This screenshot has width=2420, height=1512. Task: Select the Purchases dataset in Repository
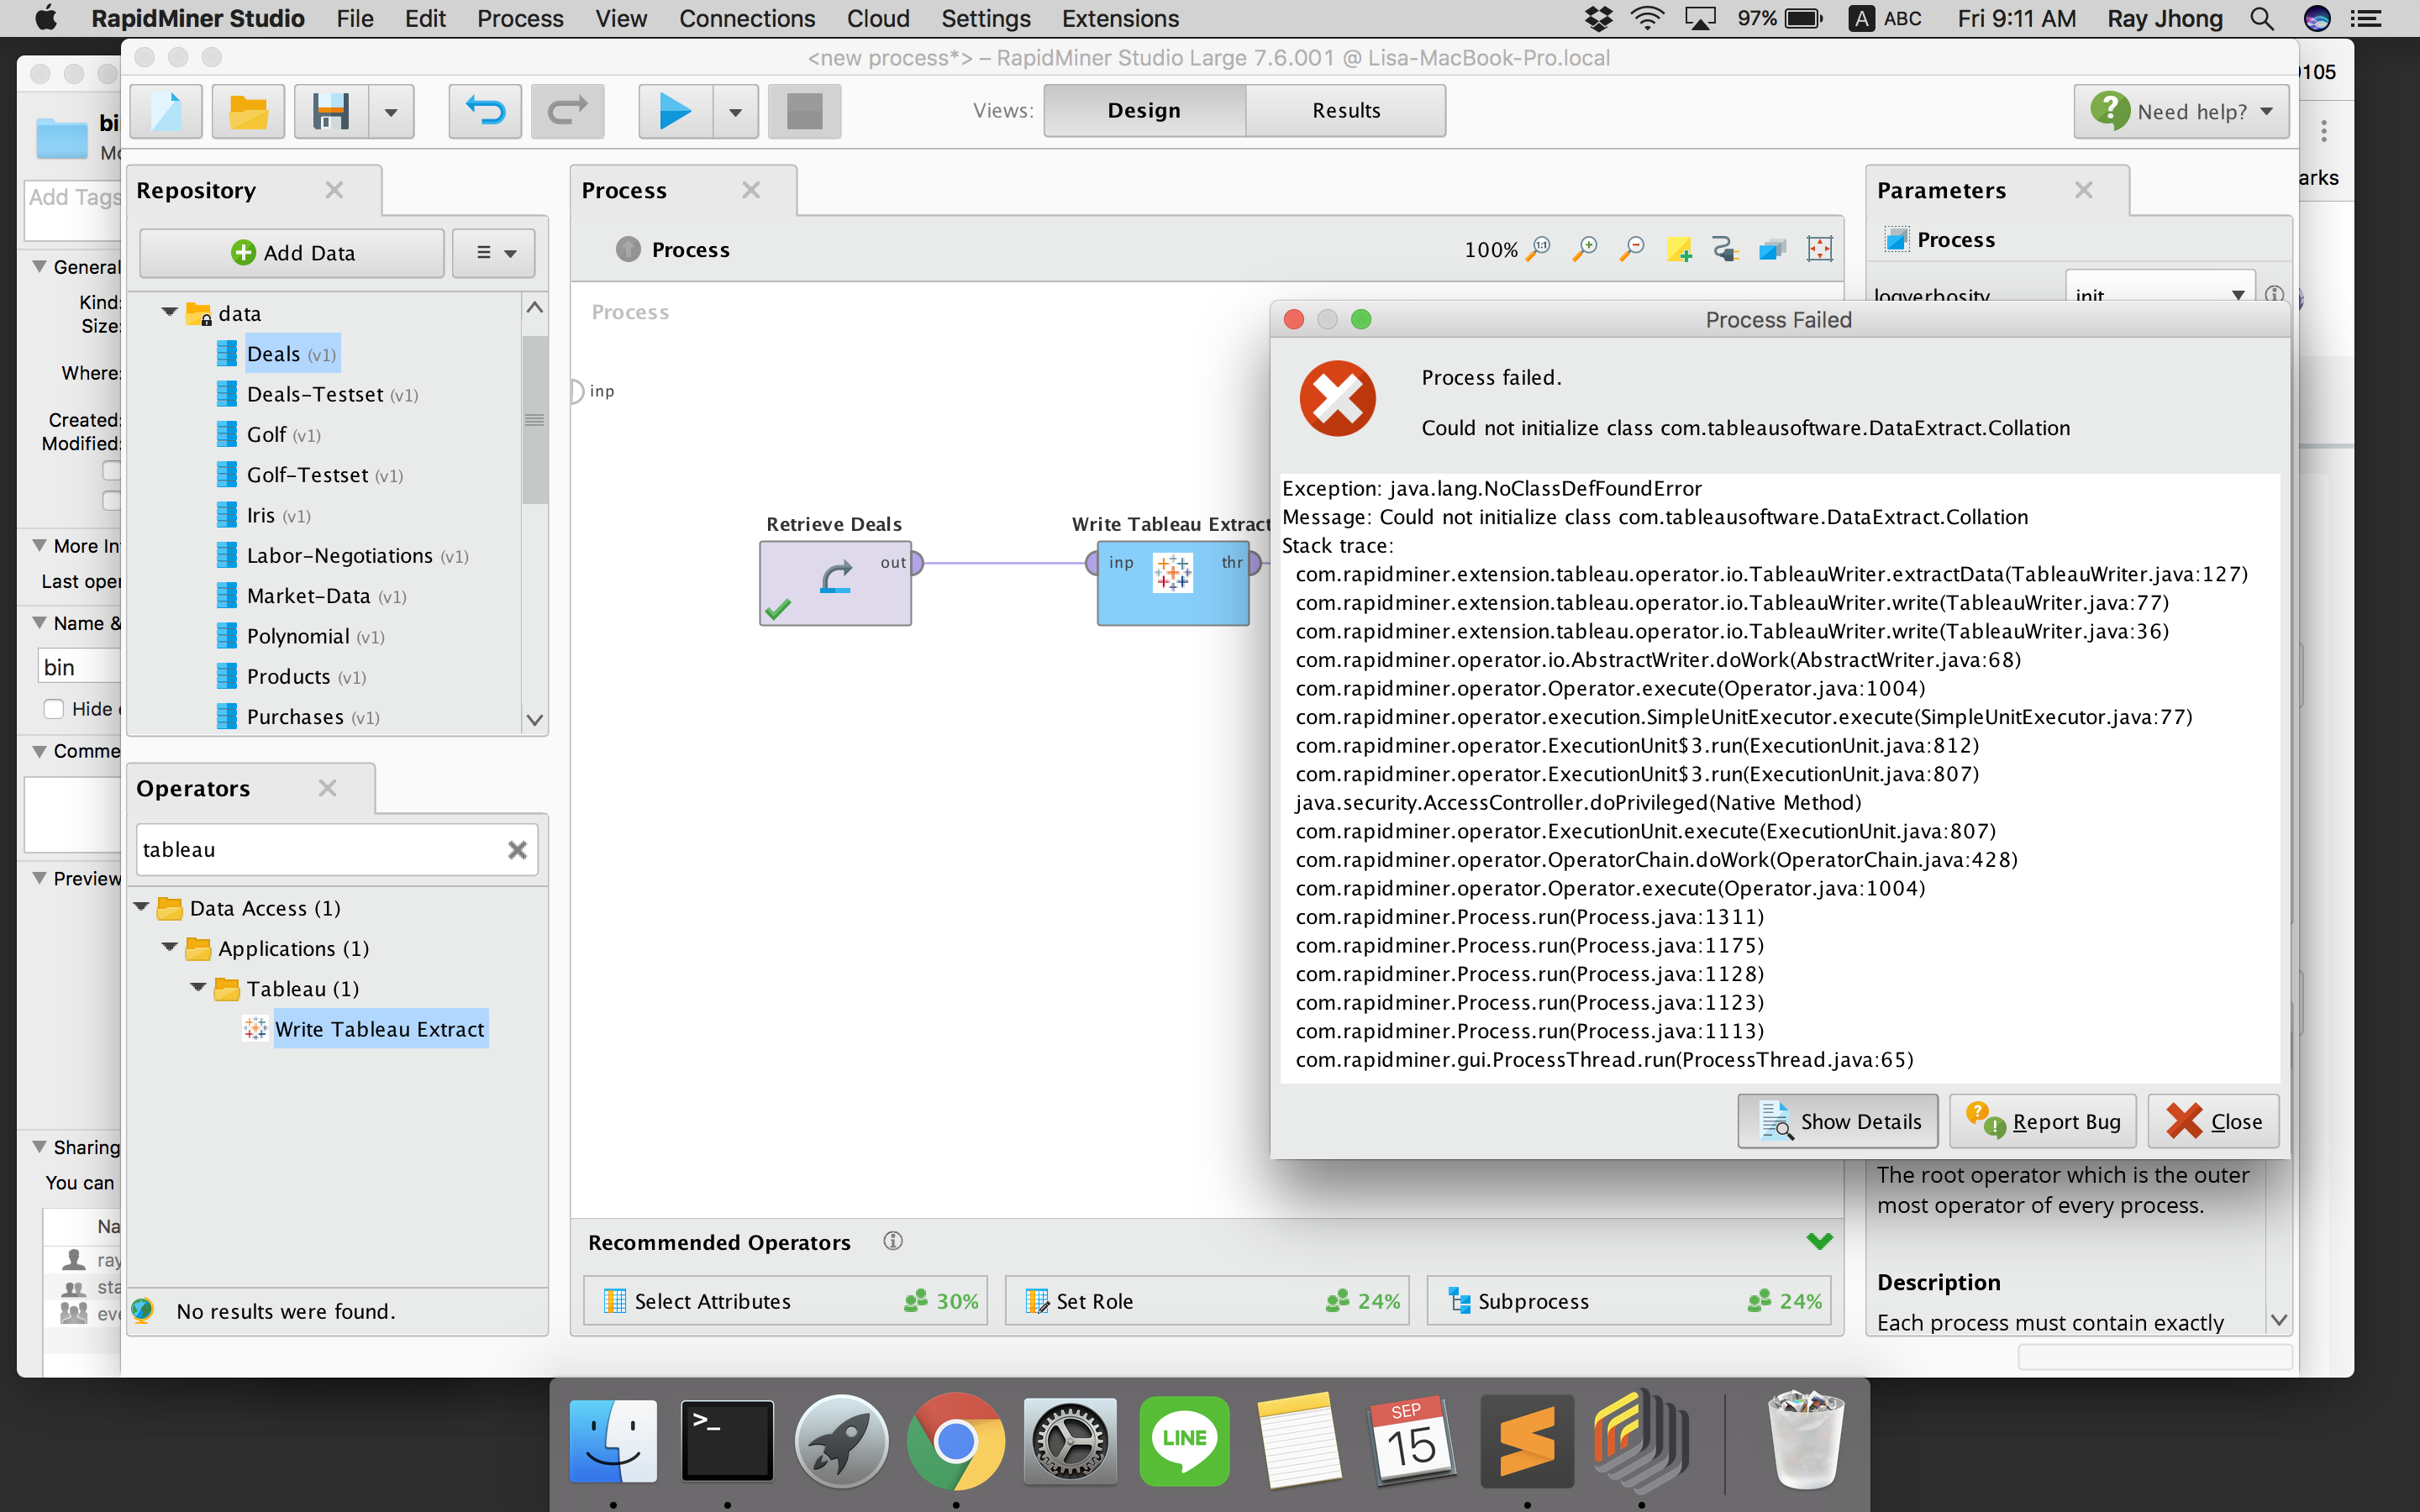[x=313, y=717]
